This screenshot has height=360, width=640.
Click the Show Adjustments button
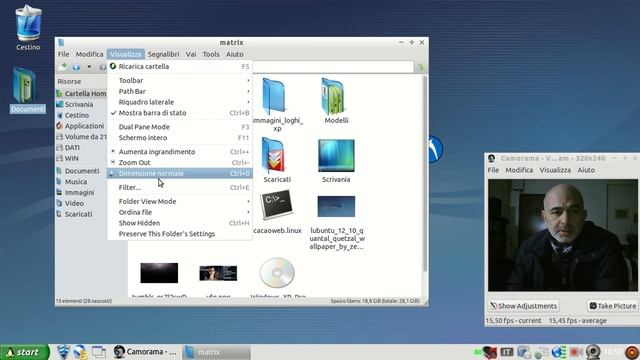523,306
